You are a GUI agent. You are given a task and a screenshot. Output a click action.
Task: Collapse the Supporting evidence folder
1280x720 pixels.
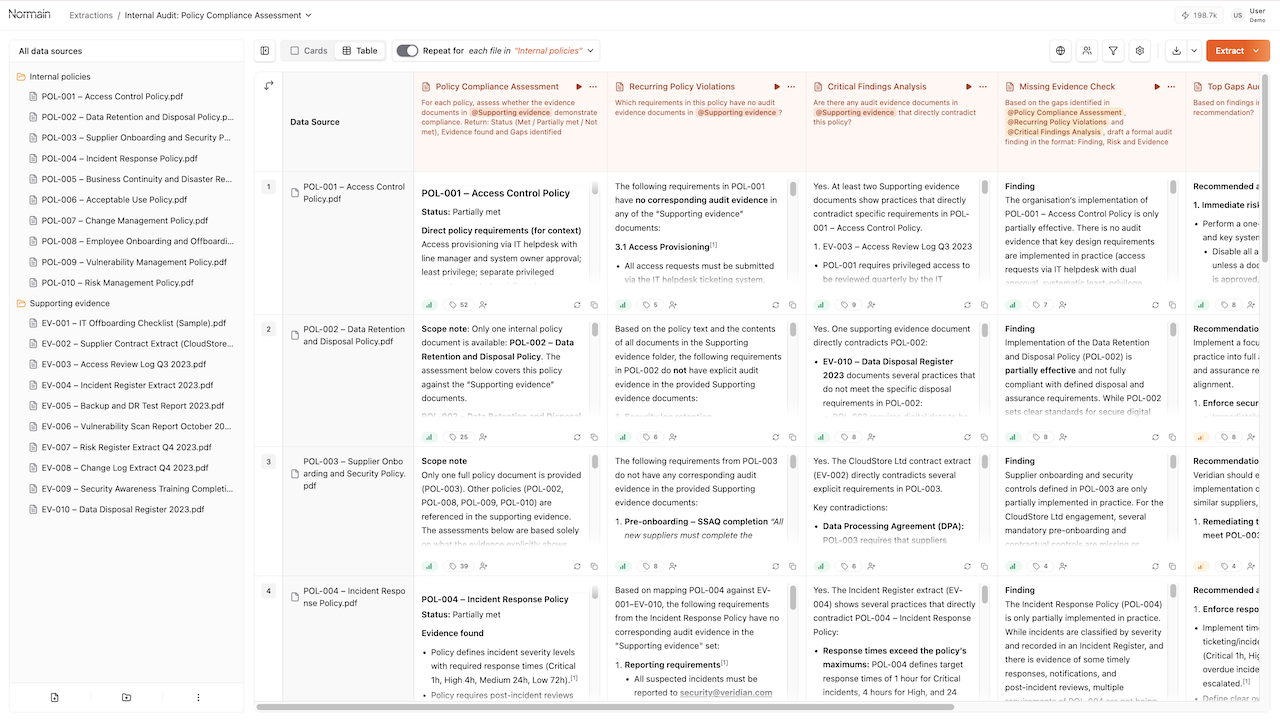pyautogui.click(x=62, y=303)
